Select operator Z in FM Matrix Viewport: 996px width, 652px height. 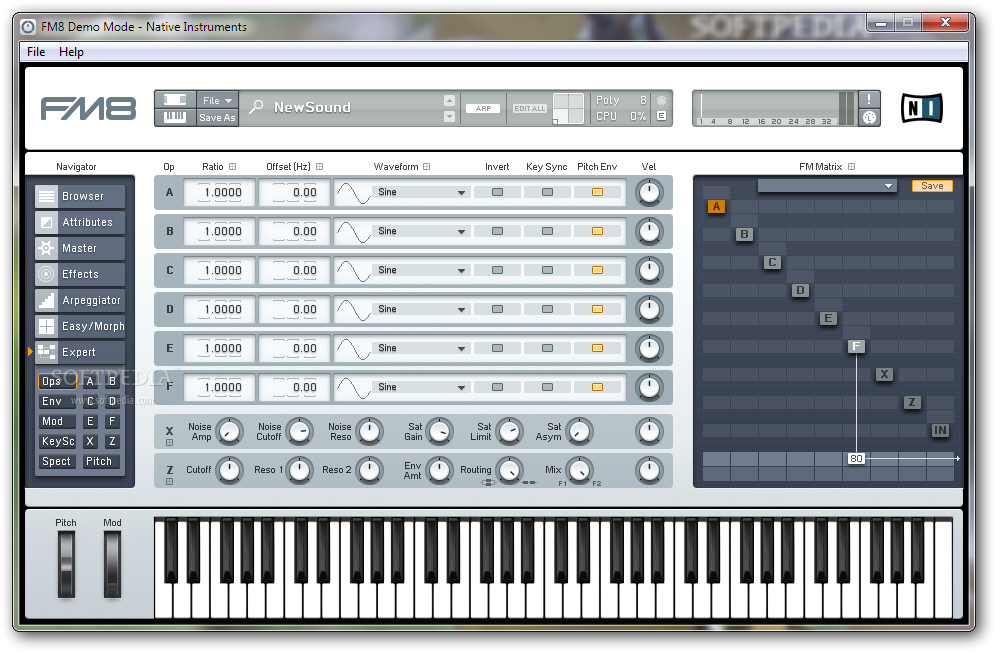point(912,402)
